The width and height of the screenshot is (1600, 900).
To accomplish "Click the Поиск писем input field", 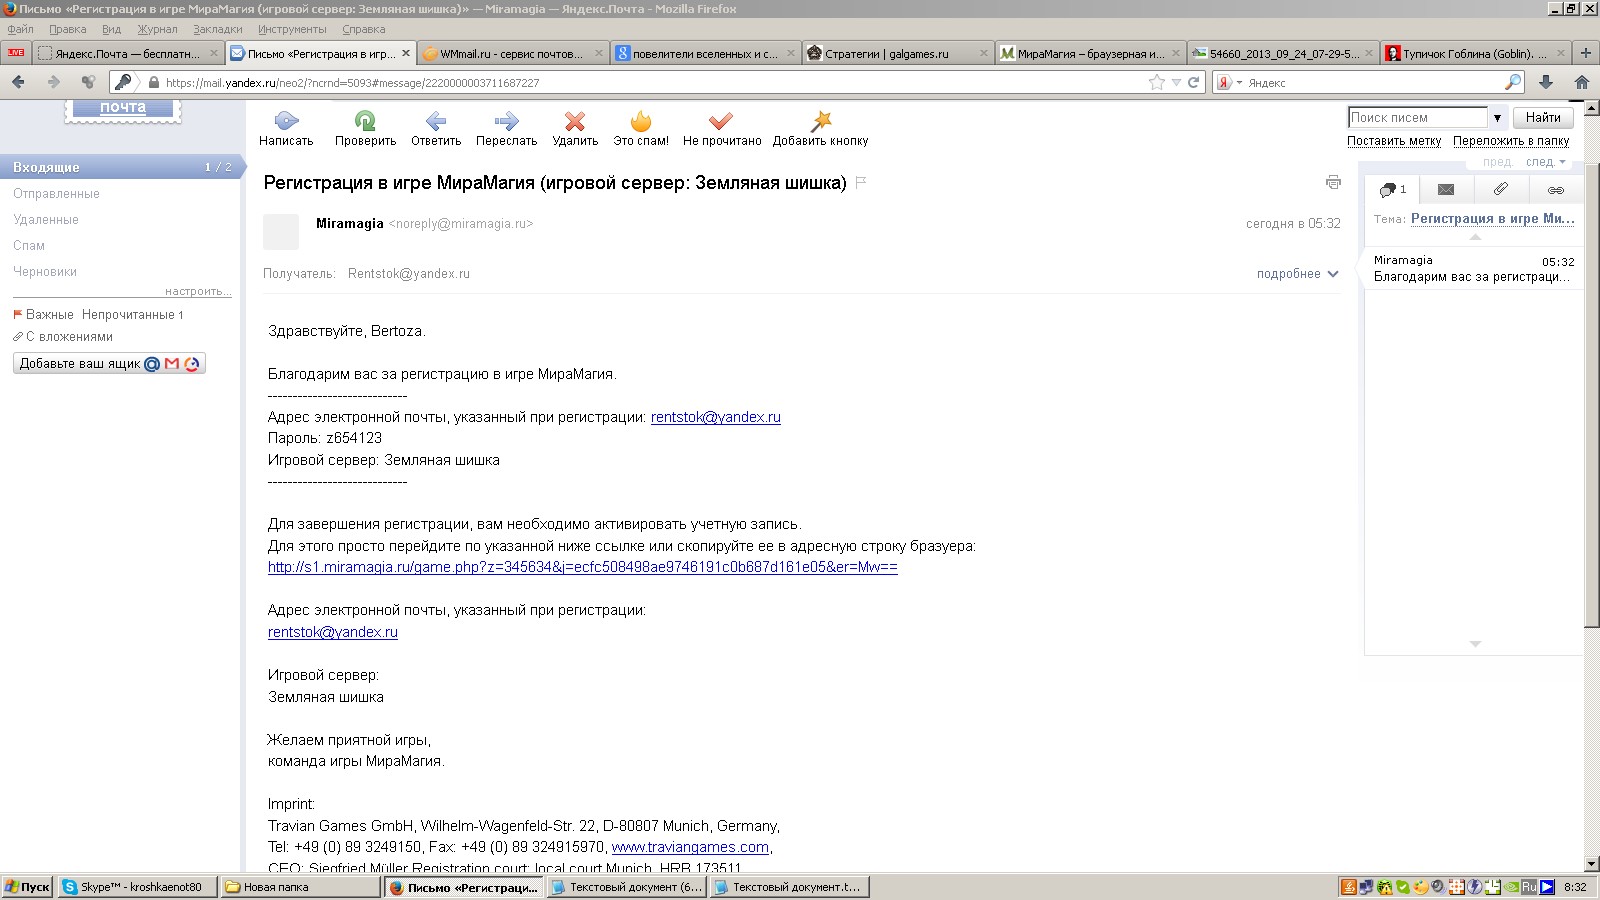I will click(1417, 118).
